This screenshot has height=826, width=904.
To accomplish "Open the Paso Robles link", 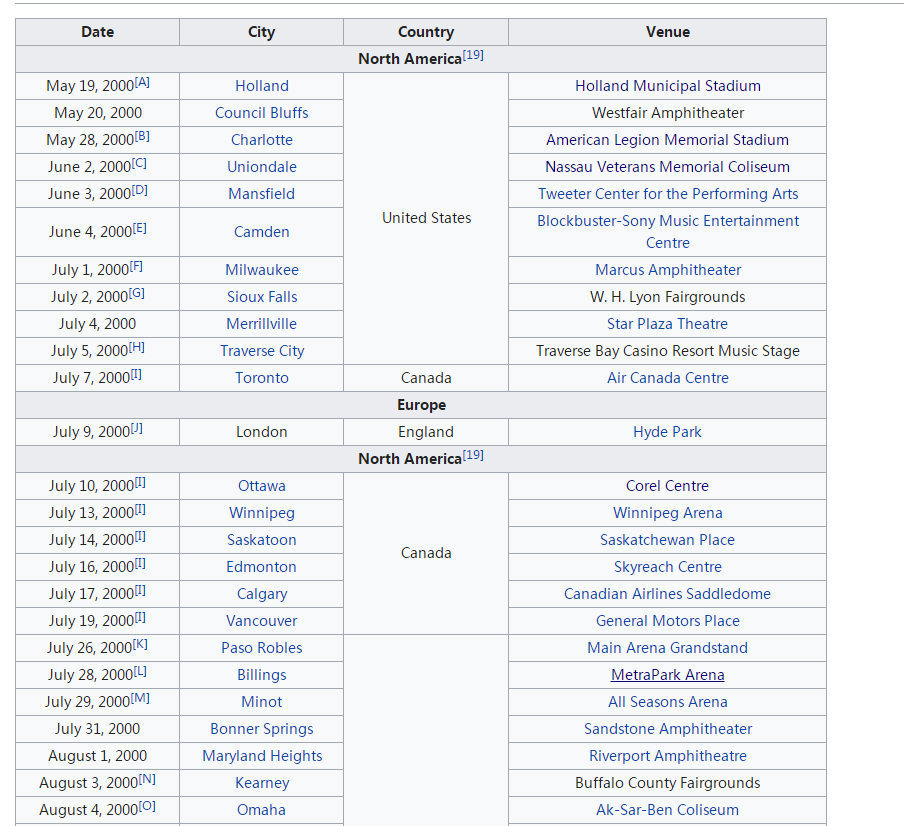I will pos(262,648).
